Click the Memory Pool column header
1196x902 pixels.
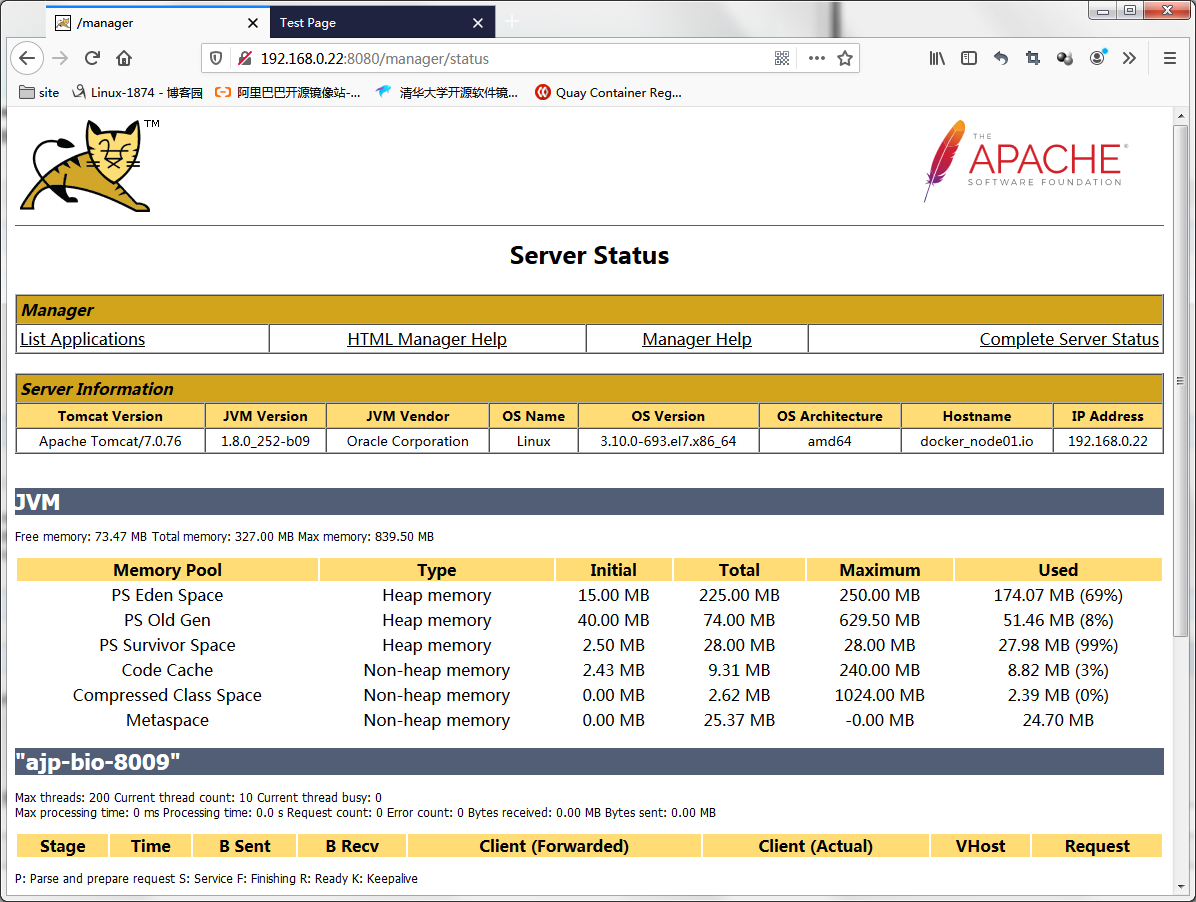[168, 570]
